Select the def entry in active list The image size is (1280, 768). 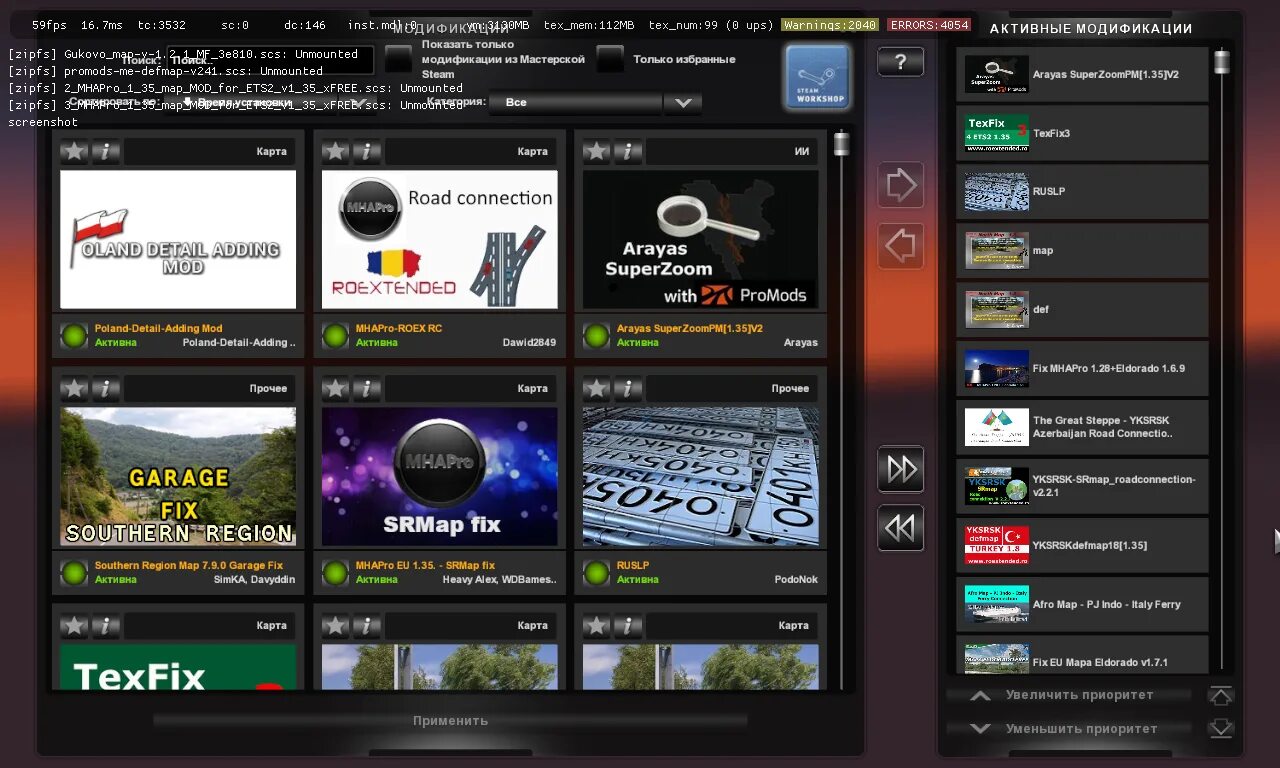[x=1082, y=310]
